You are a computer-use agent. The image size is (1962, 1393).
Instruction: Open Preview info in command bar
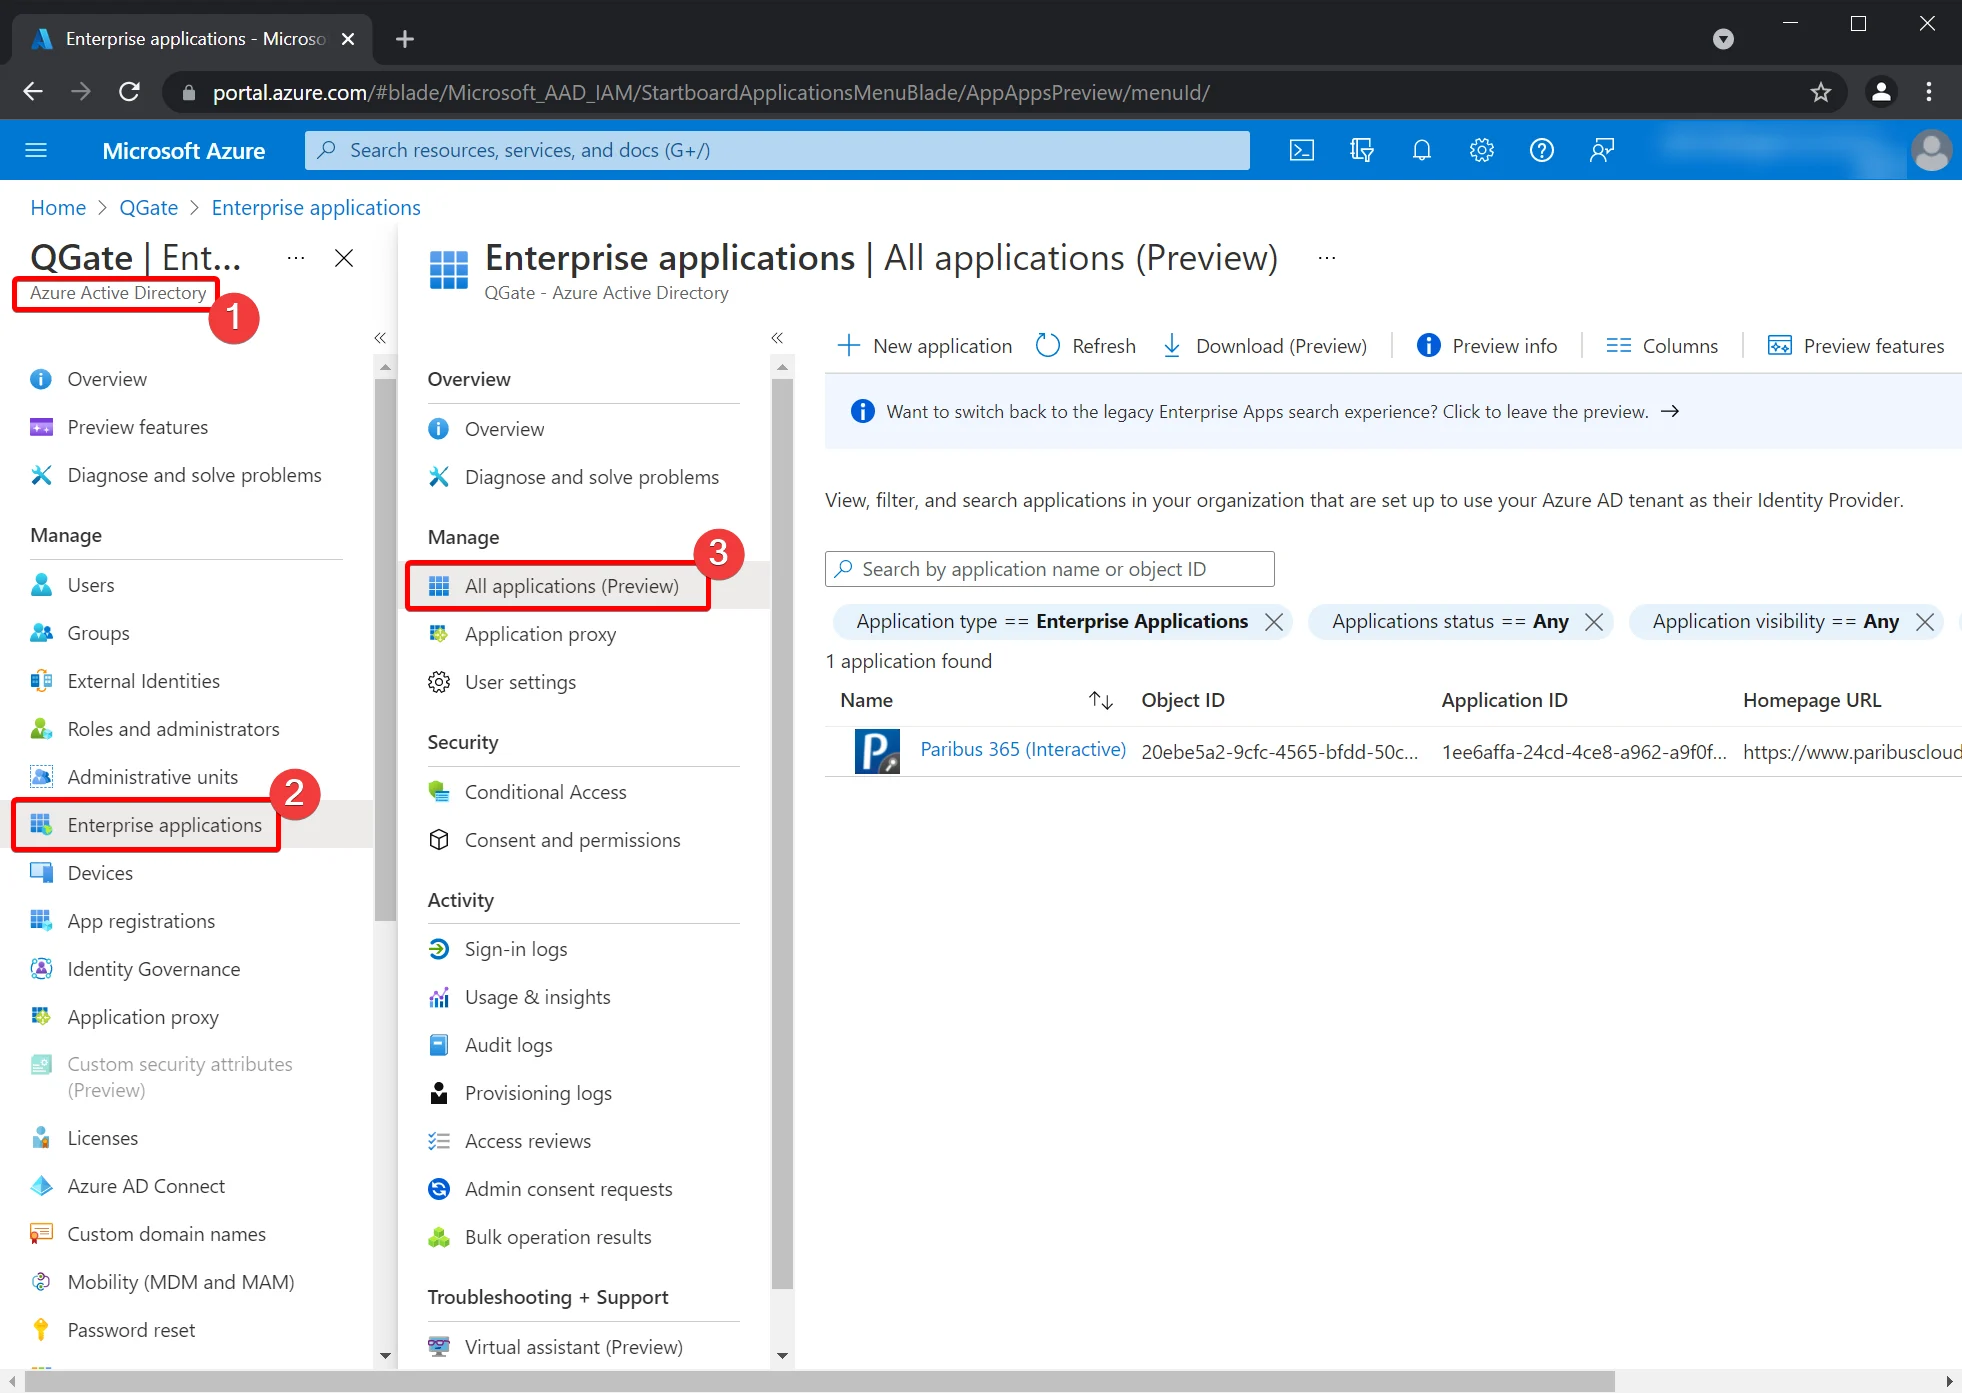[x=1487, y=346]
